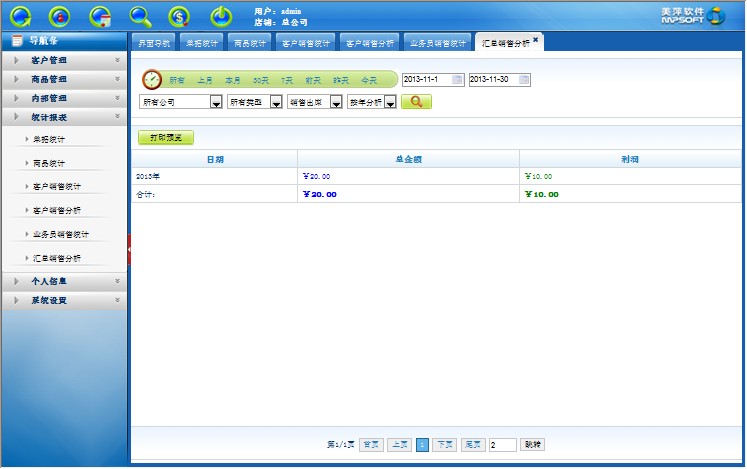
Task: Click the green dollar sign icon
Action: point(180,16)
